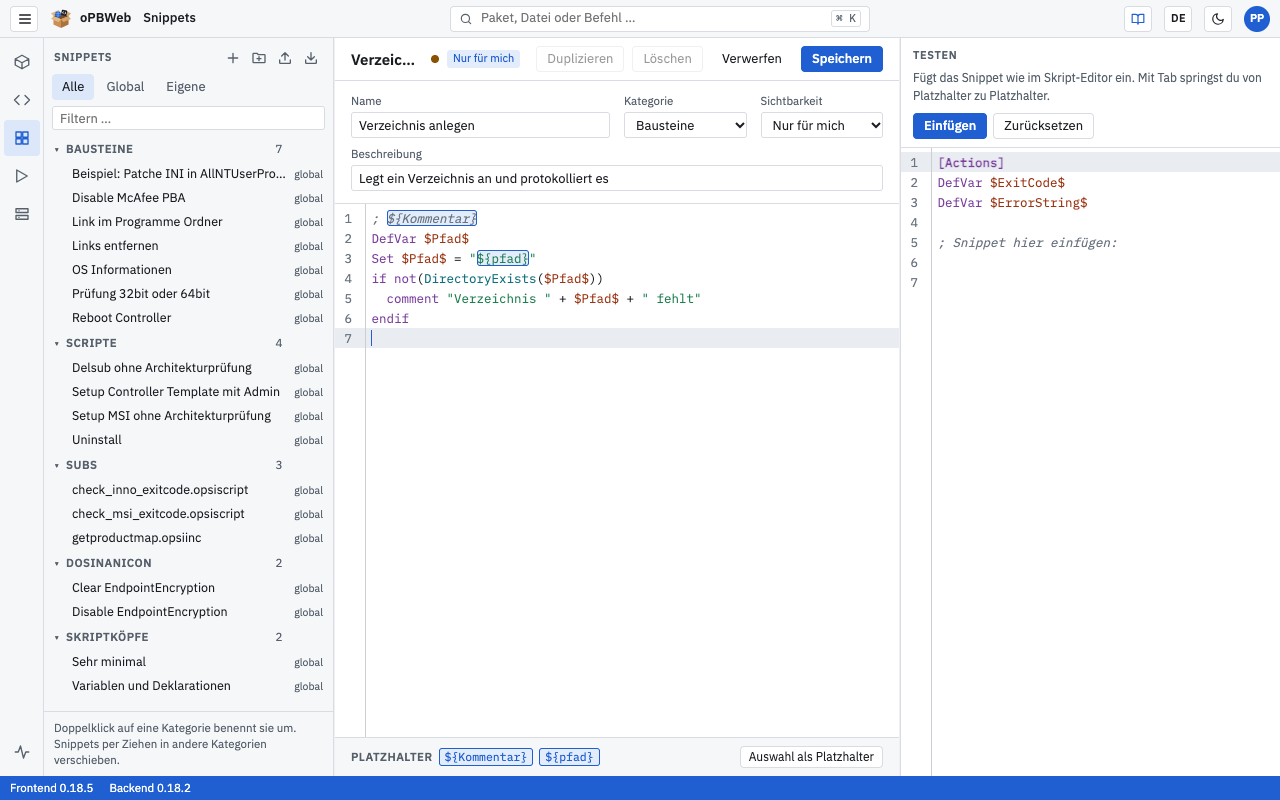Save the snippet with Speichern

[x=842, y=59]
